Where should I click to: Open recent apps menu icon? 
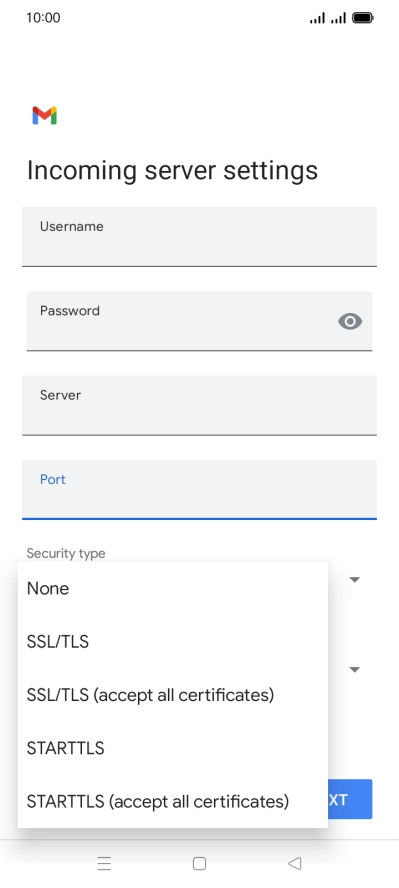(104, 863)
